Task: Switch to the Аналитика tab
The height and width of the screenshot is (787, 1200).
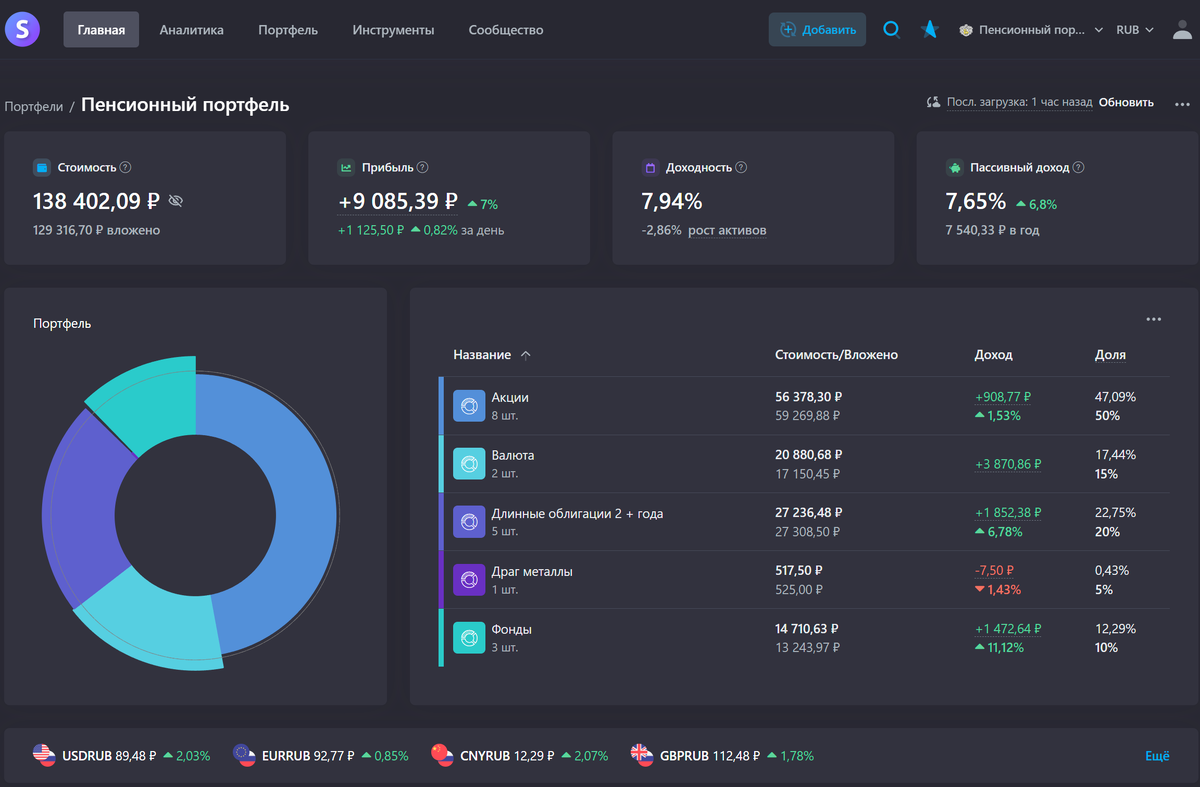Action: click(x=192, y=30)
